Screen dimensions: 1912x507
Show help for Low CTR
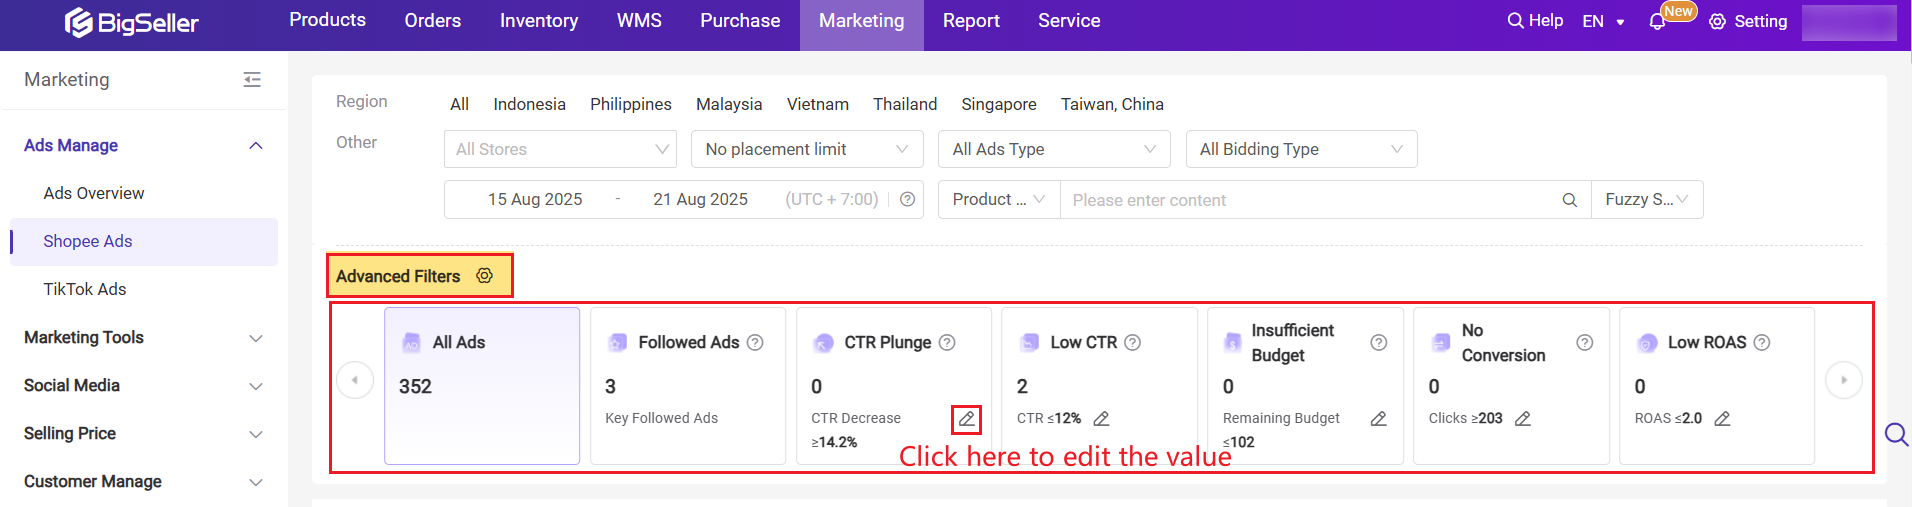pos(1132,342)
